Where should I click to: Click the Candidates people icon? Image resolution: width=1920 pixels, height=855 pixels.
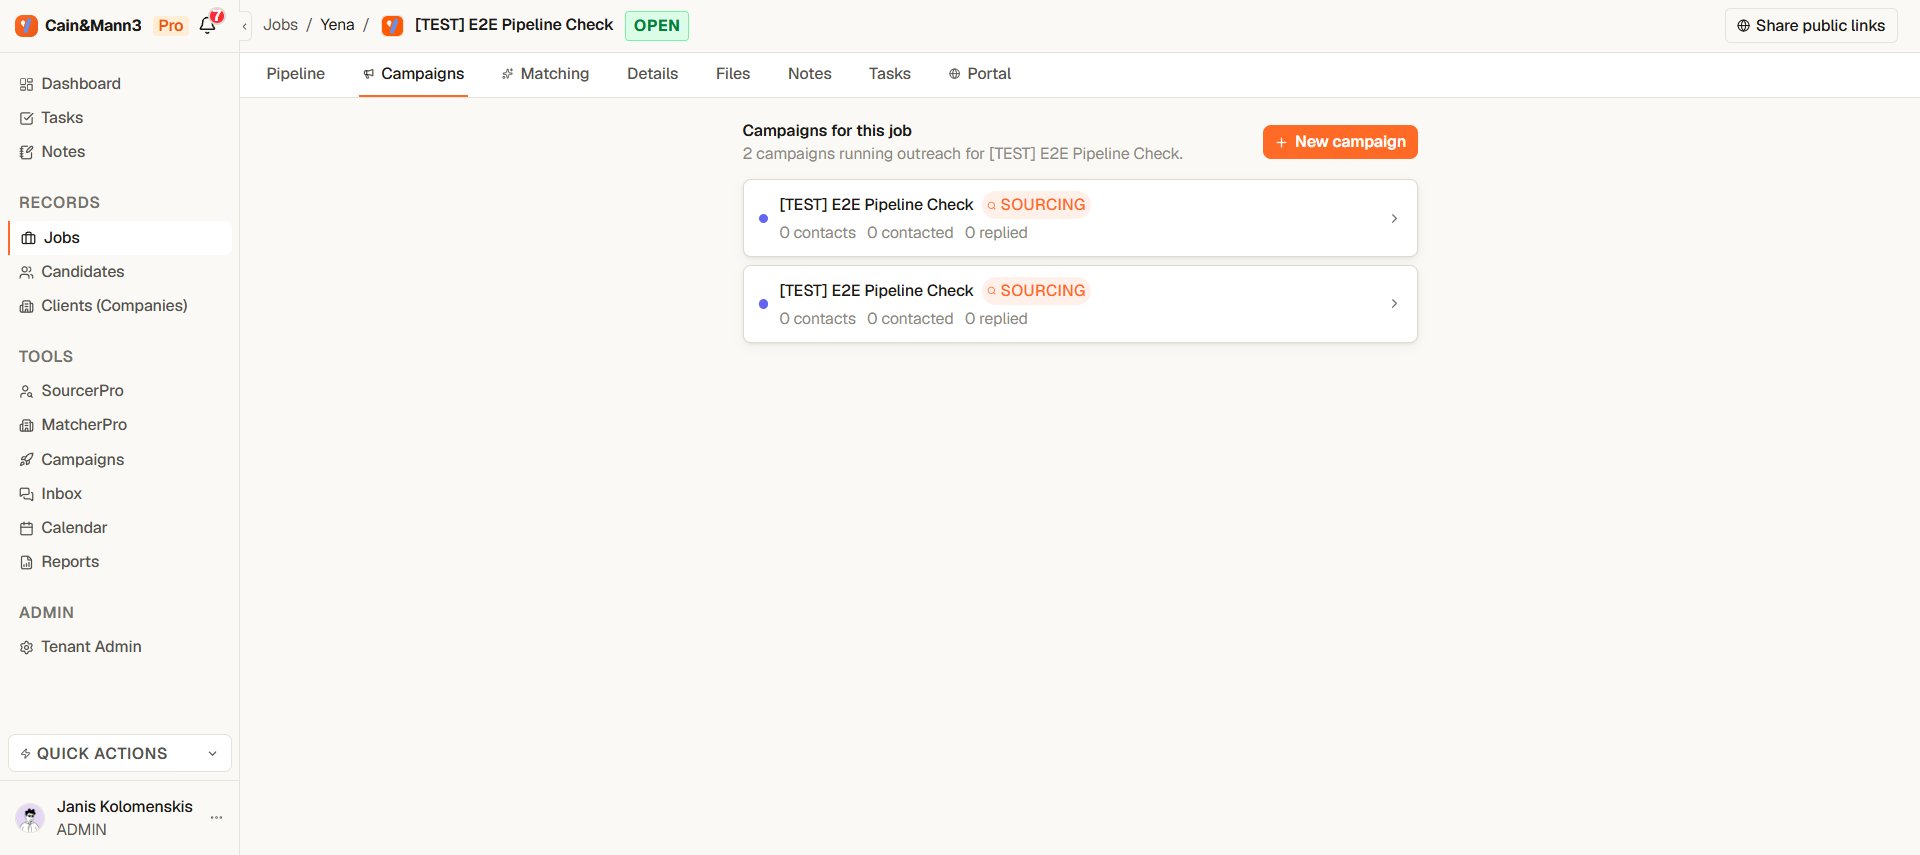27,272
